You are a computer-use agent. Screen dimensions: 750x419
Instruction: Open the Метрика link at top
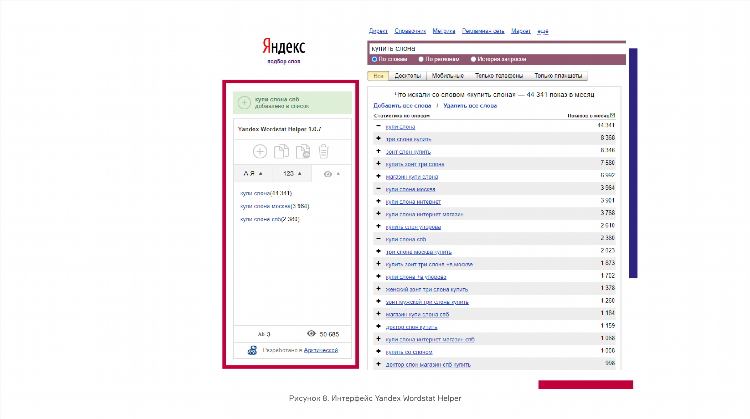pyautogui.click(x=444, y=31)
